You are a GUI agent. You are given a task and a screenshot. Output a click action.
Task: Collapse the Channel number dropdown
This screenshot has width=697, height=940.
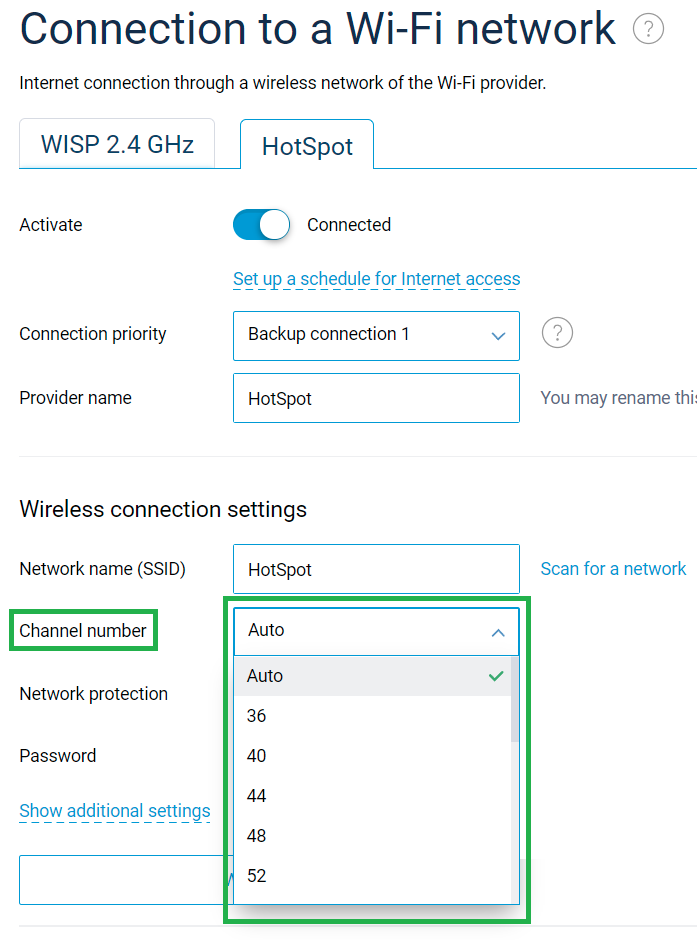pyautogui.click(x=376, y=631)
